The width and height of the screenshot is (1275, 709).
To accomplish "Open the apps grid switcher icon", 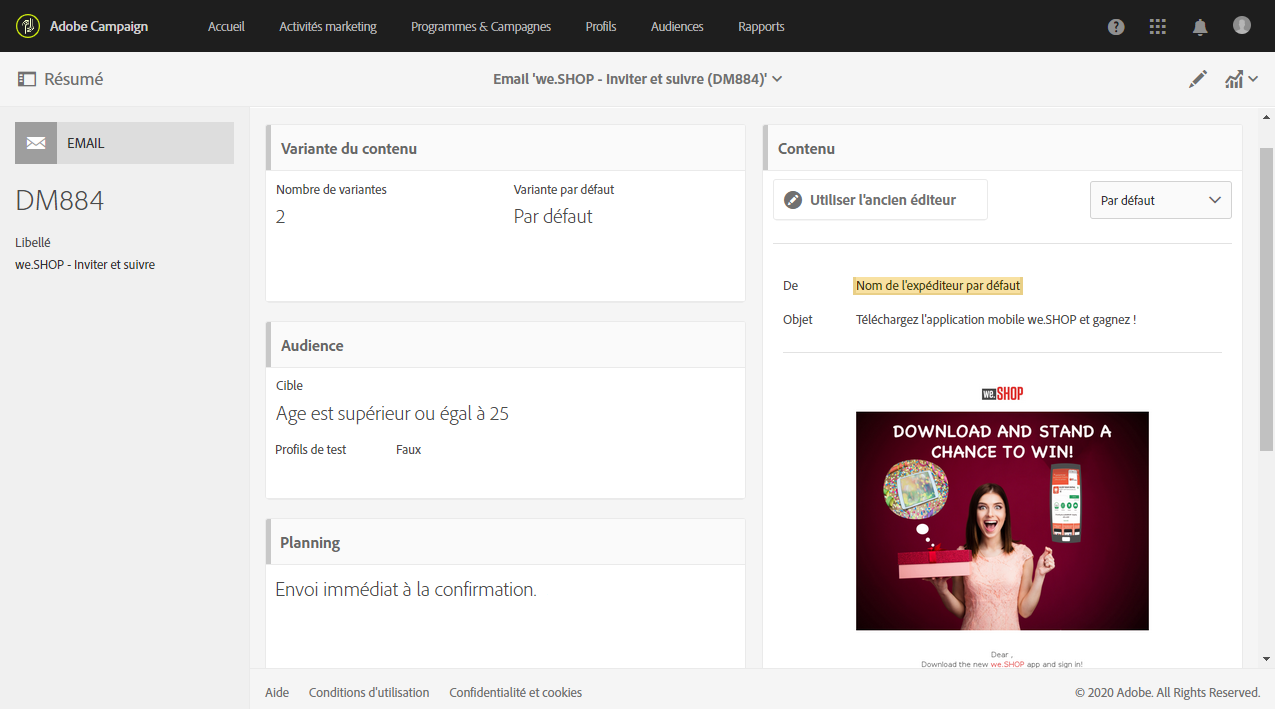I will point(1158,27).
